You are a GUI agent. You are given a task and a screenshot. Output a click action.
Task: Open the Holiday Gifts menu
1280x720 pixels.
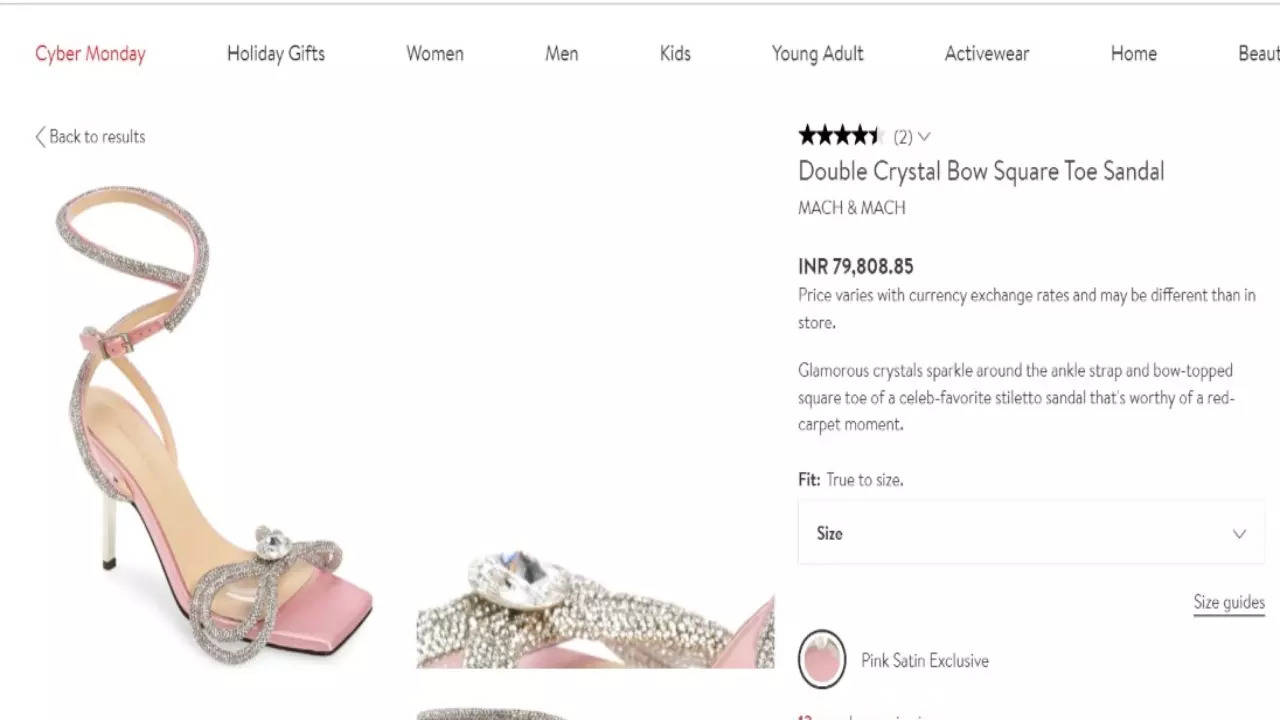tap(276, 54)
